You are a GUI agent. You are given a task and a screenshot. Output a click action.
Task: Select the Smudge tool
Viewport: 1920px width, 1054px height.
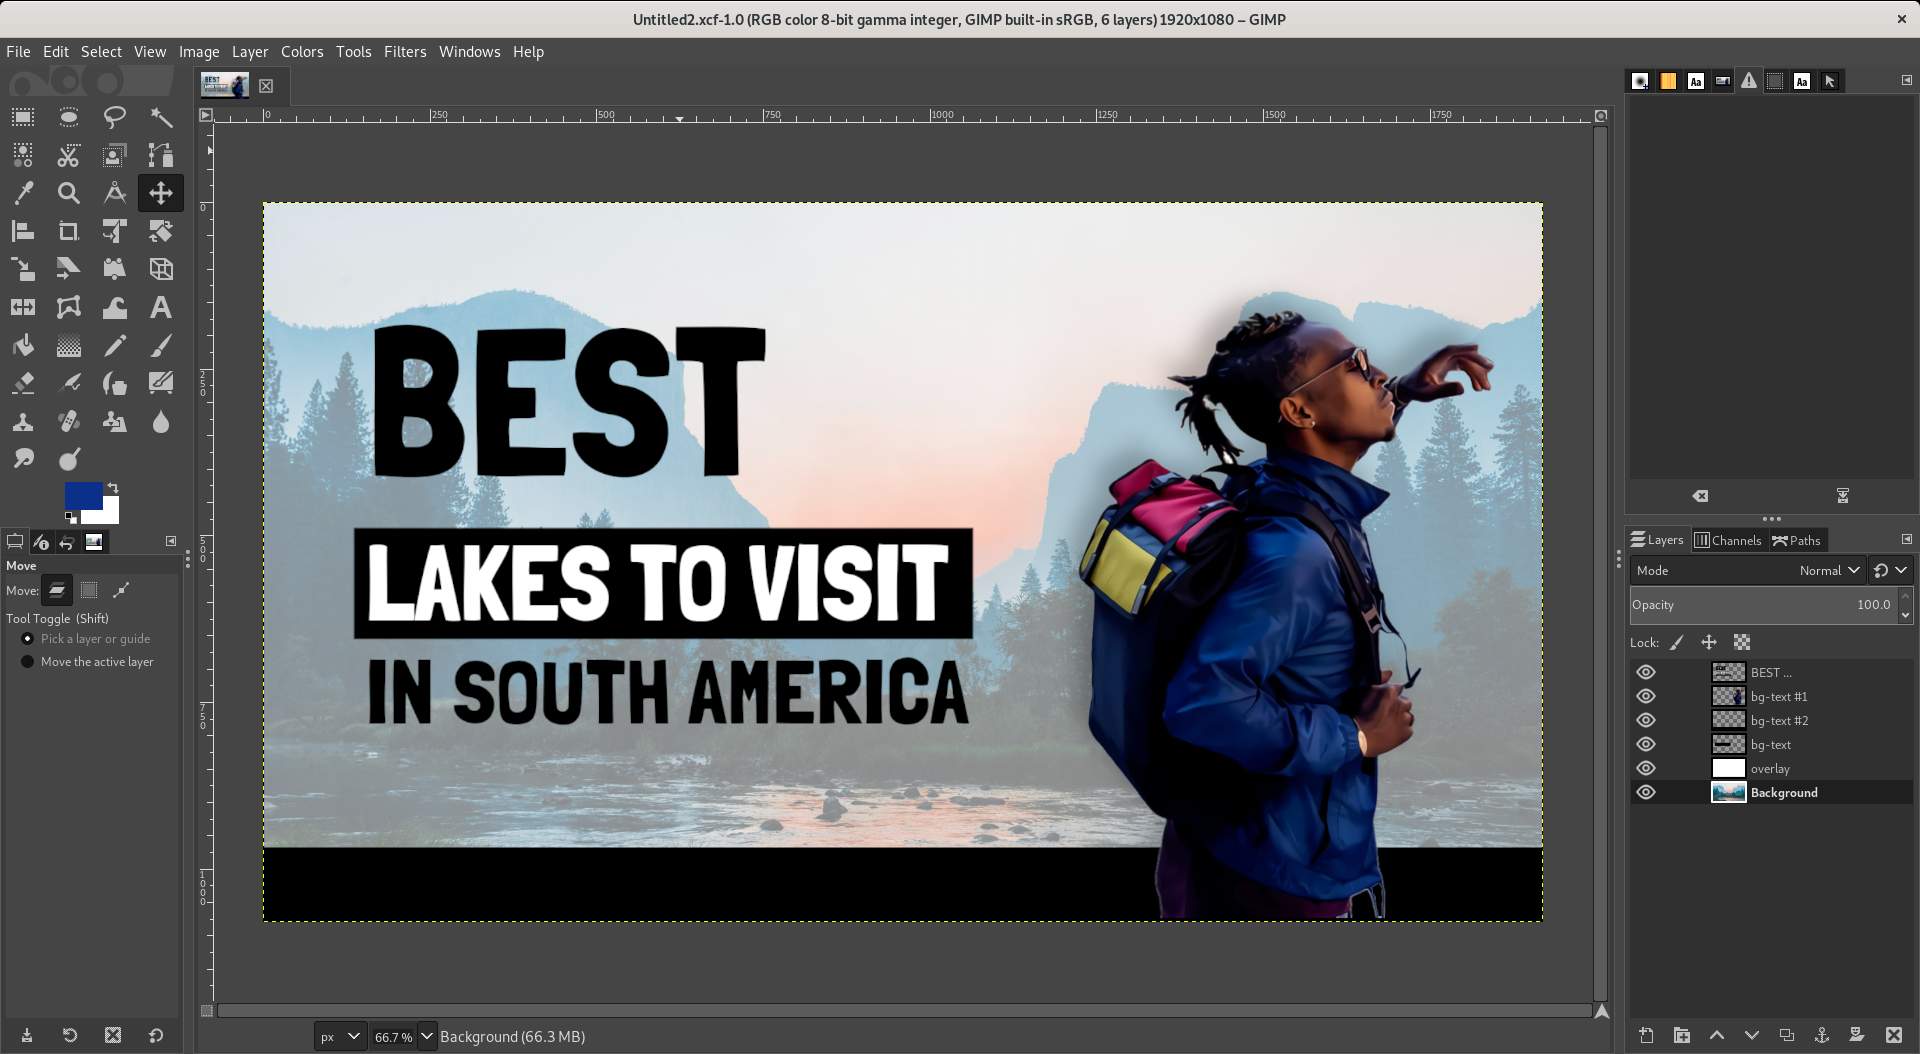point(23,459)
